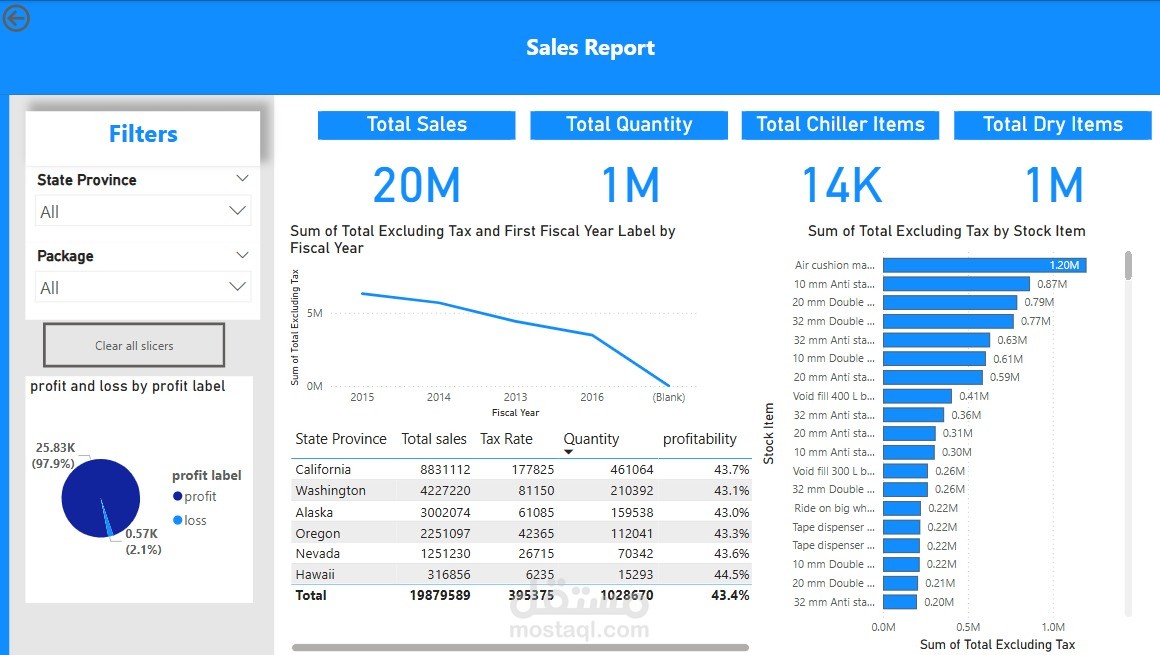Click the vertical scrollbar of stock item chart
This screenshot has height=655, width=1160.
point(1128,265)
